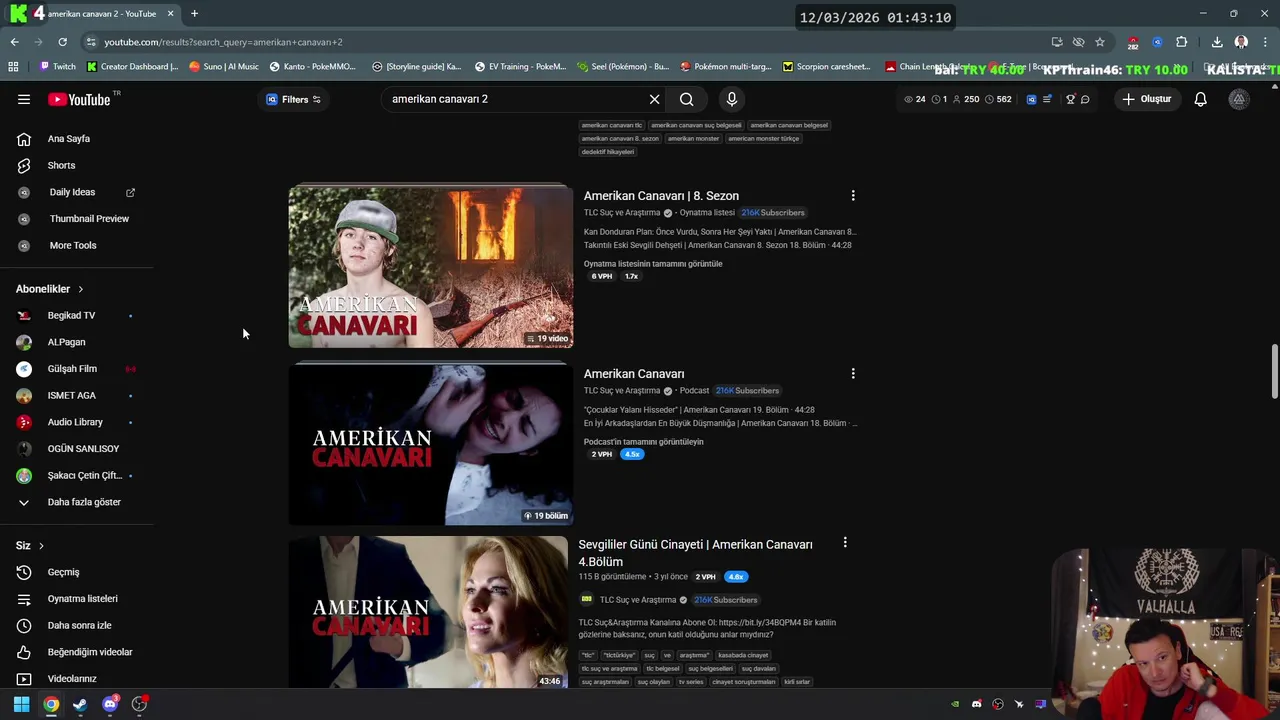The width and height of the screenshot is (1280, 720).
Task: Open Şakacı Çetin Çift... subscription
Action: click(x=76, y=475)
